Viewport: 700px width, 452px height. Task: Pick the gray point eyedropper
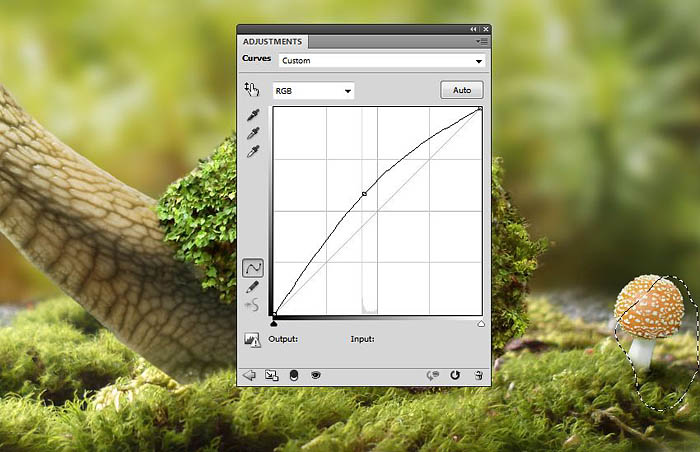pos(254,133)
